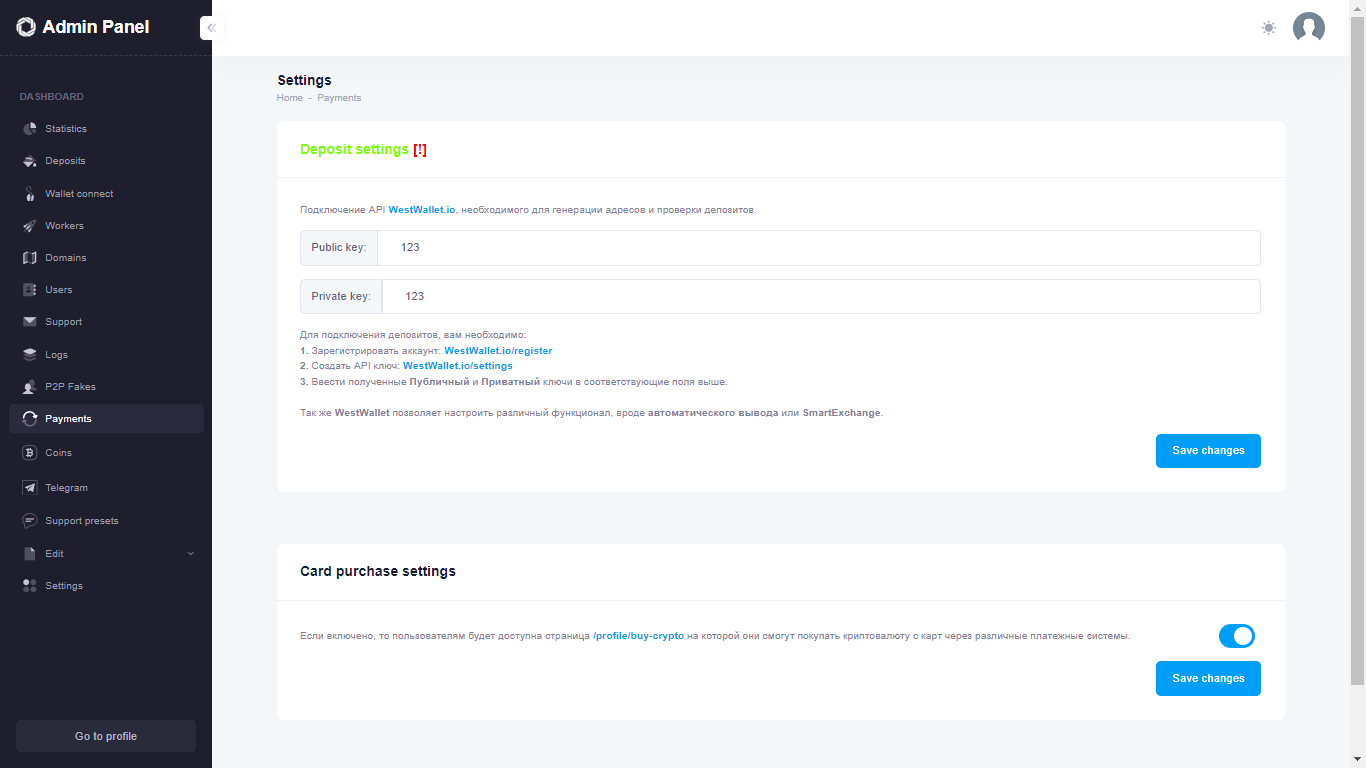Go to P2P Fakes section
Screen dimensions: 1366x768
pos(70,387)
